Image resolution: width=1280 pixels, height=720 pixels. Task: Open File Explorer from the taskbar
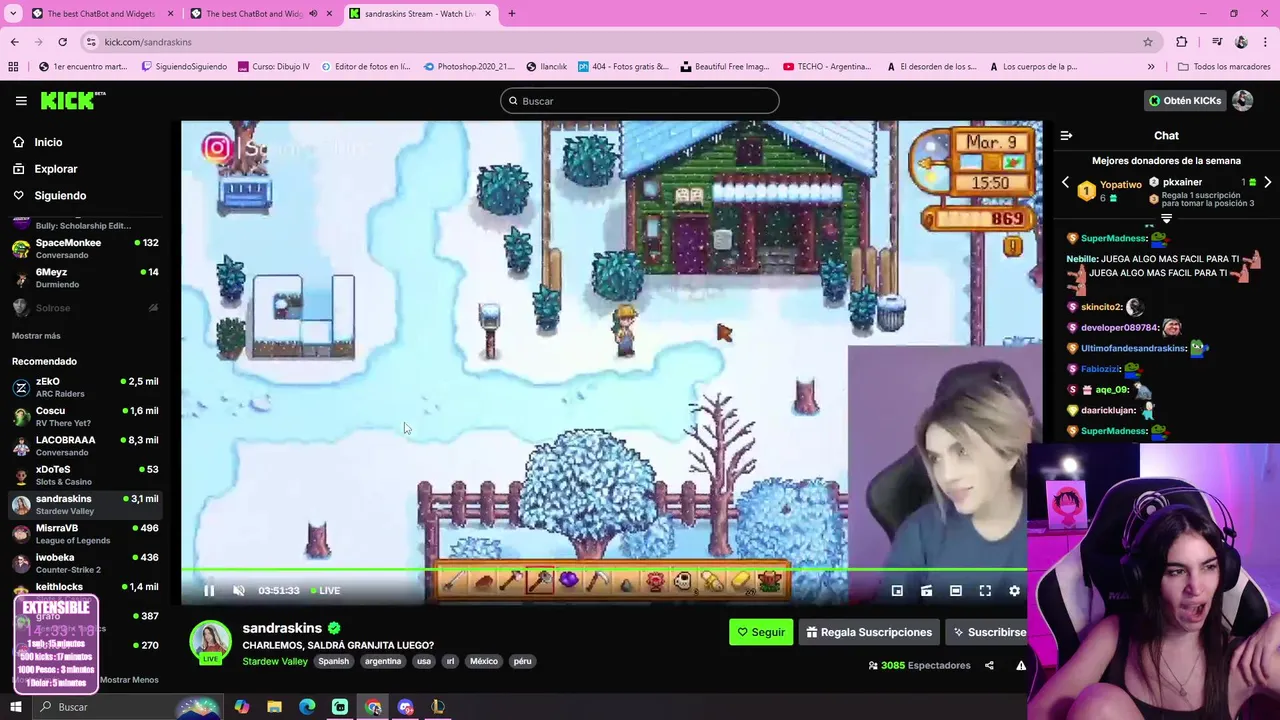274,707
